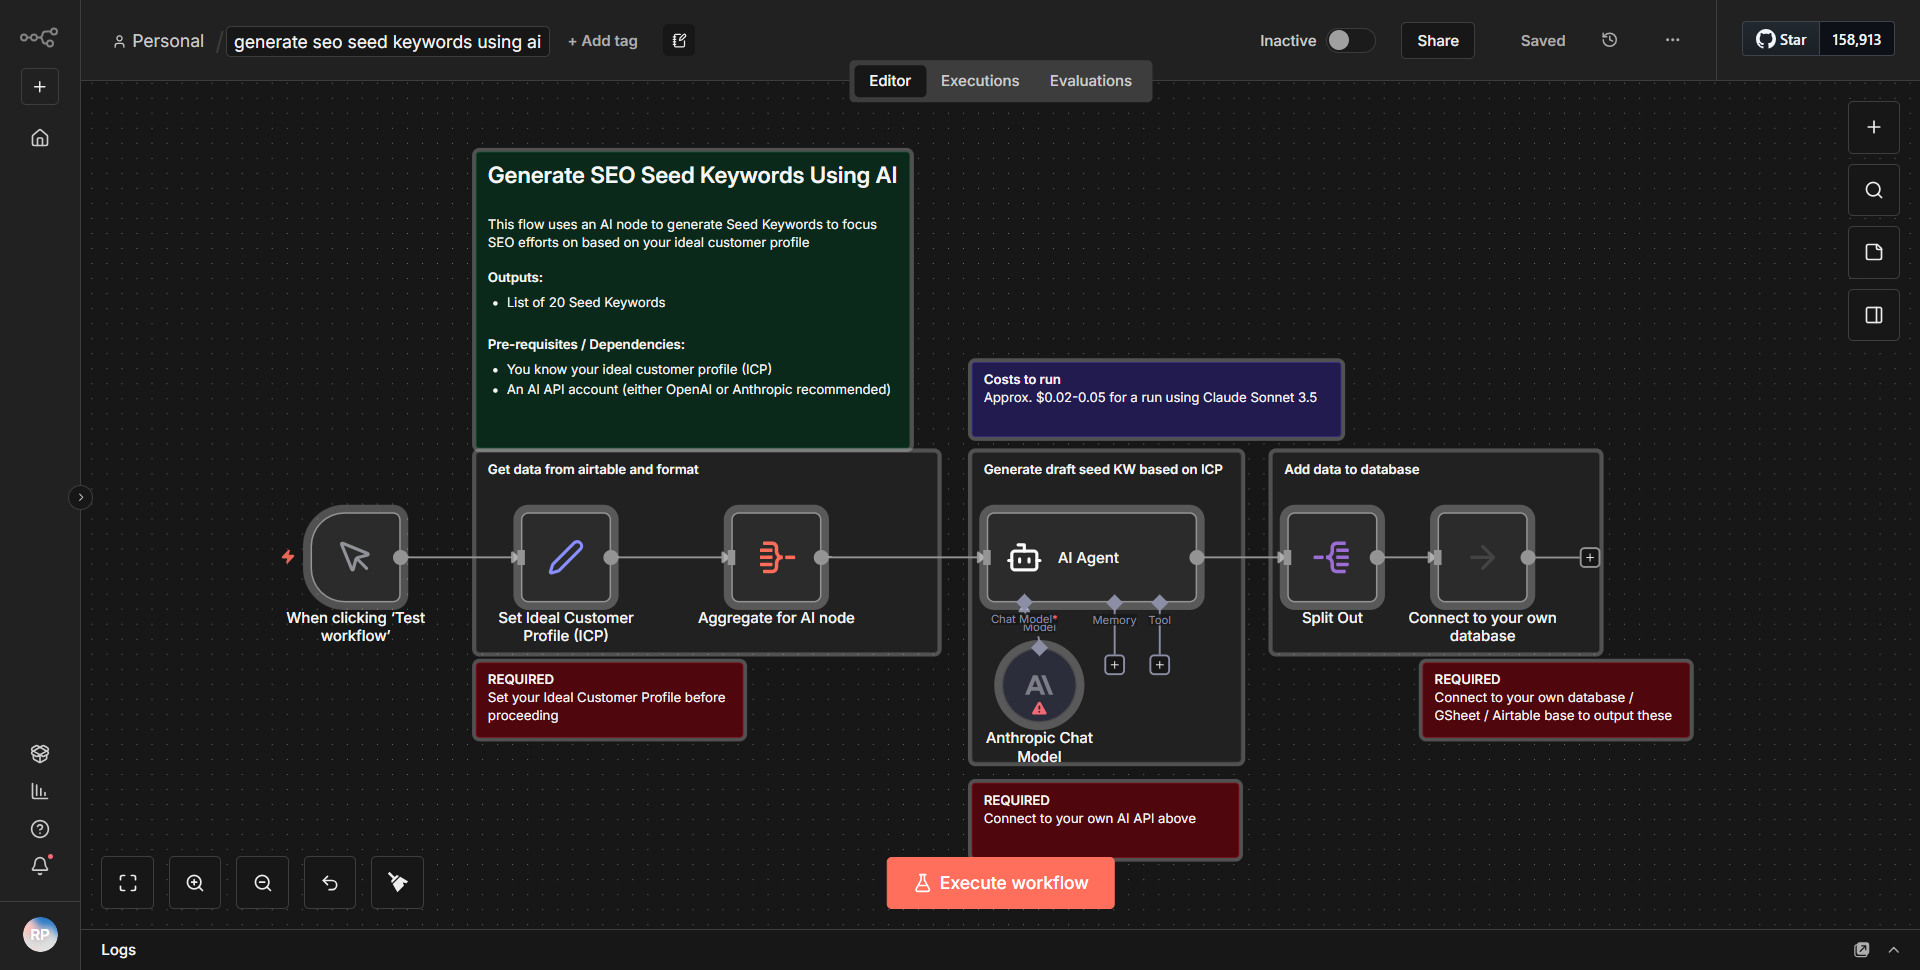
Task: Search nodes using the magnifier icon
Action: (x=1873, y=189)
